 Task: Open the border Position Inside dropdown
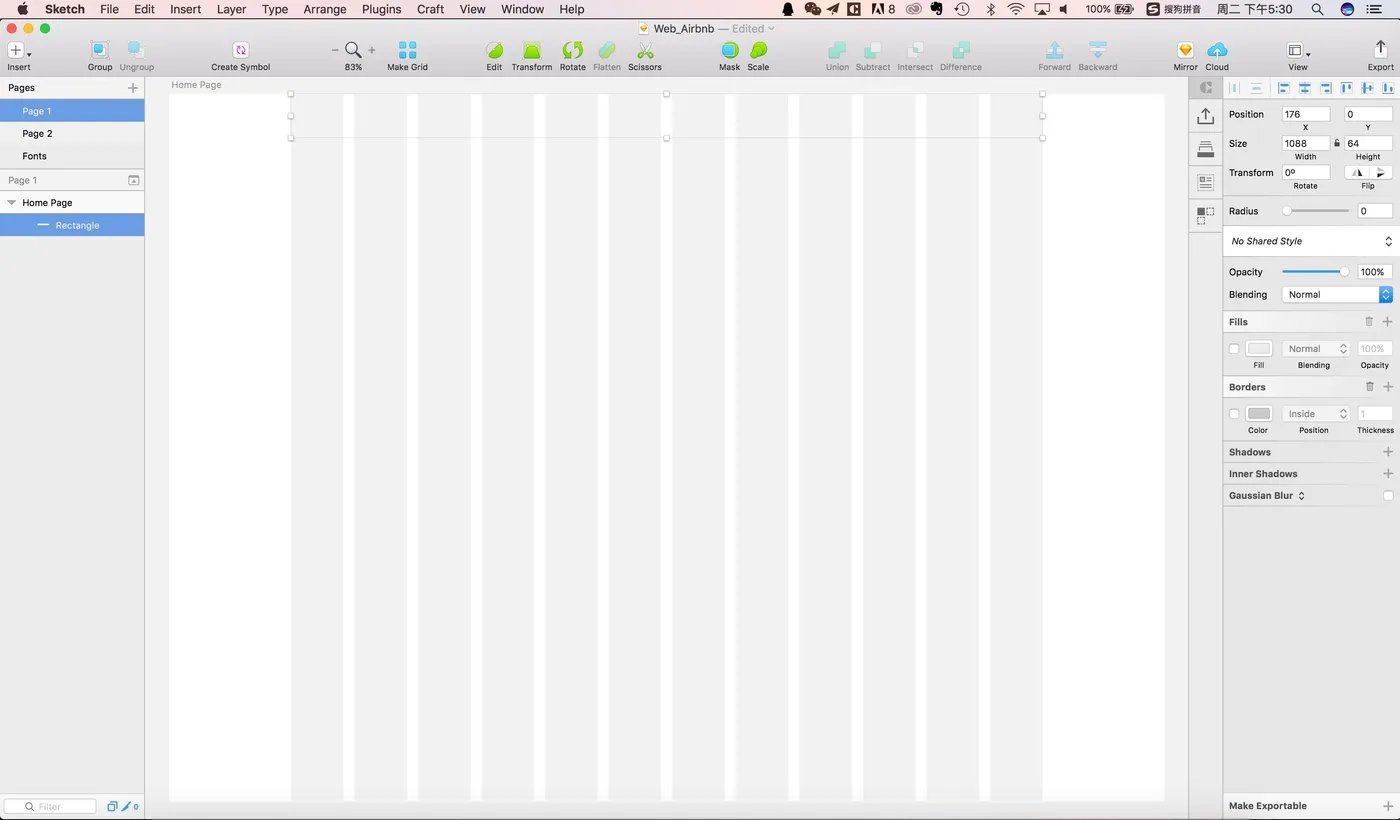[x=1316, y=414]
